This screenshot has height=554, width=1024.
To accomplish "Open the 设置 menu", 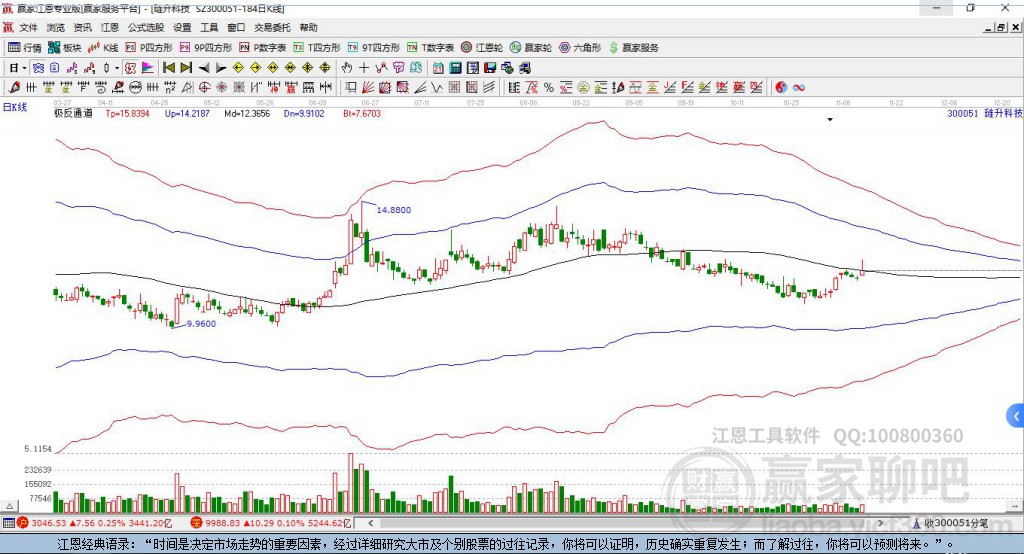I will tap(182, 27).
